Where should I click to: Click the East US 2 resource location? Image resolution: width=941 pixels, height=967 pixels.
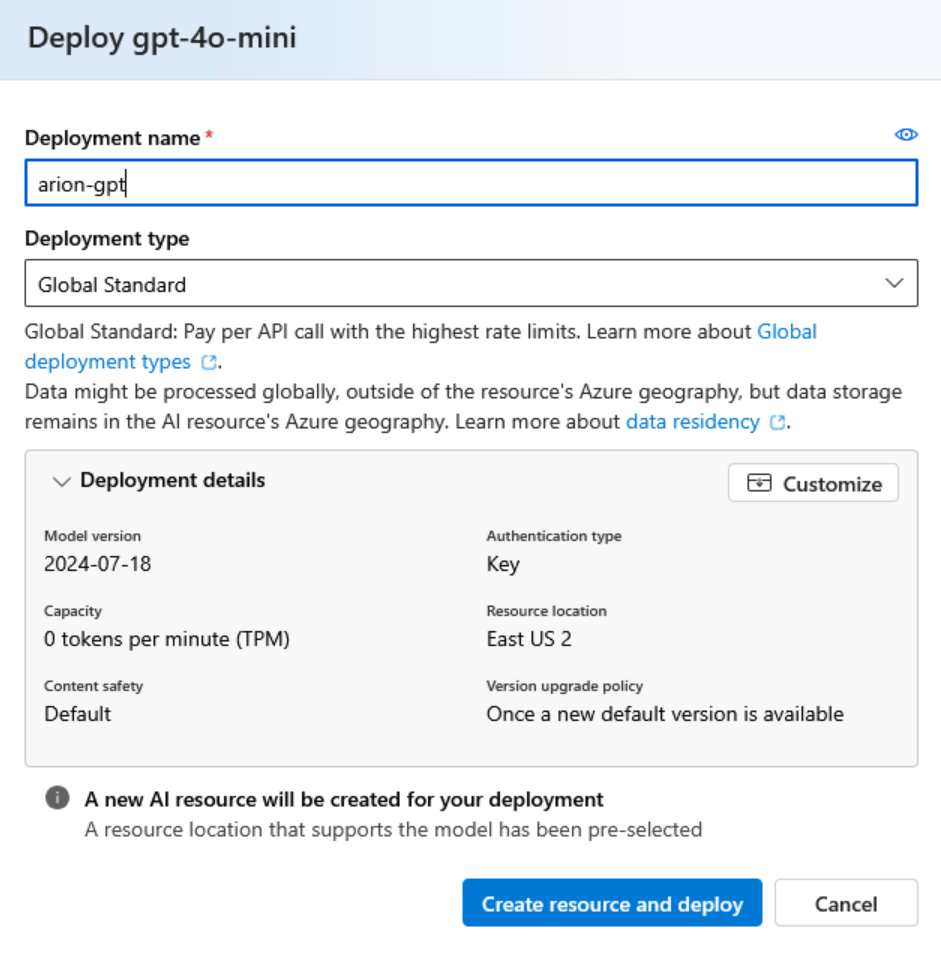coord(529,639)
